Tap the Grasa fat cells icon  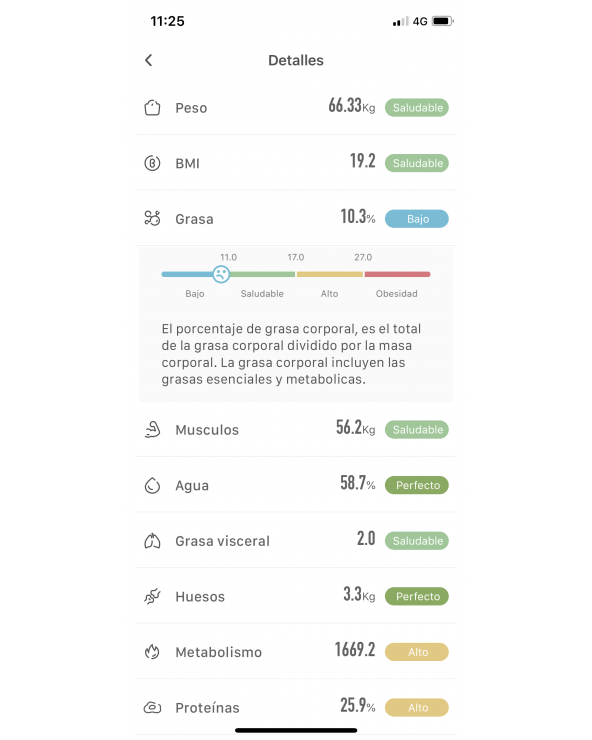(152, 219)
